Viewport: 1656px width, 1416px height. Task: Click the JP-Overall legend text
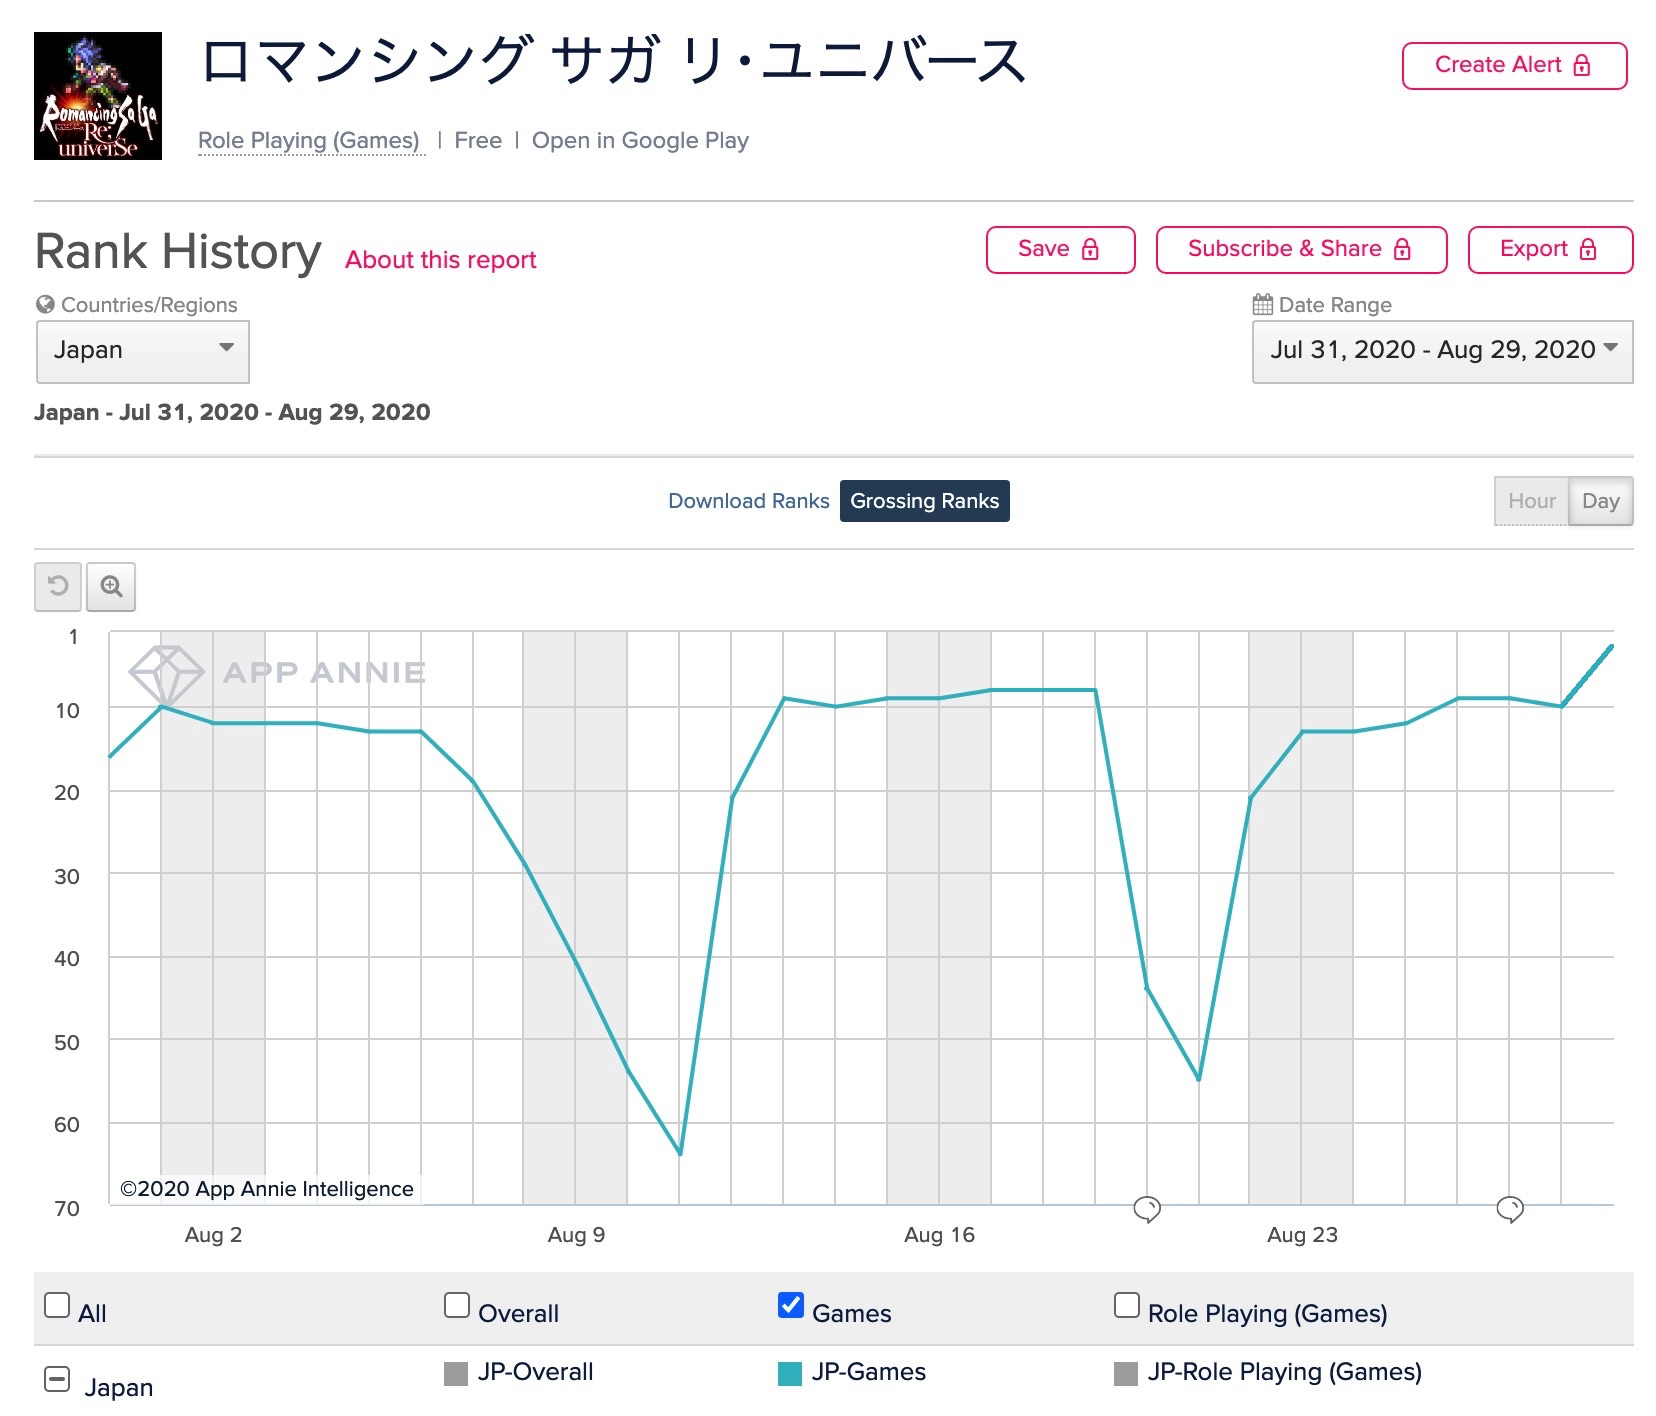tap(536, 1372)
